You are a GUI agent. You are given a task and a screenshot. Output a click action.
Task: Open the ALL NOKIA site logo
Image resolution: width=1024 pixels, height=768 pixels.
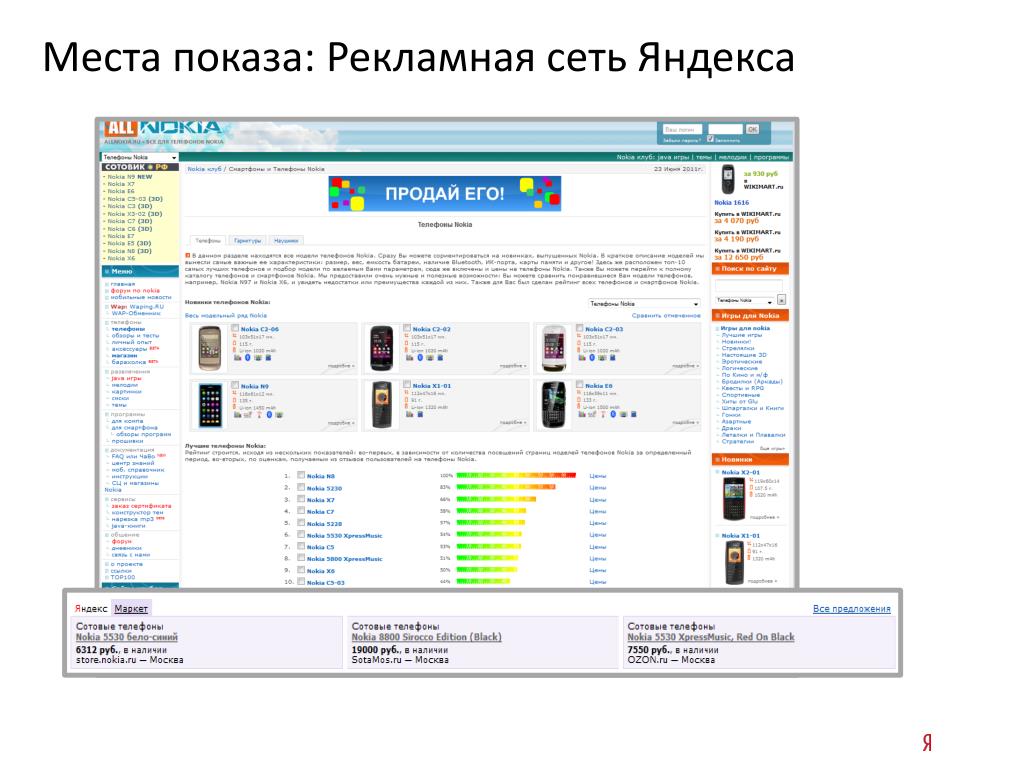163,129
